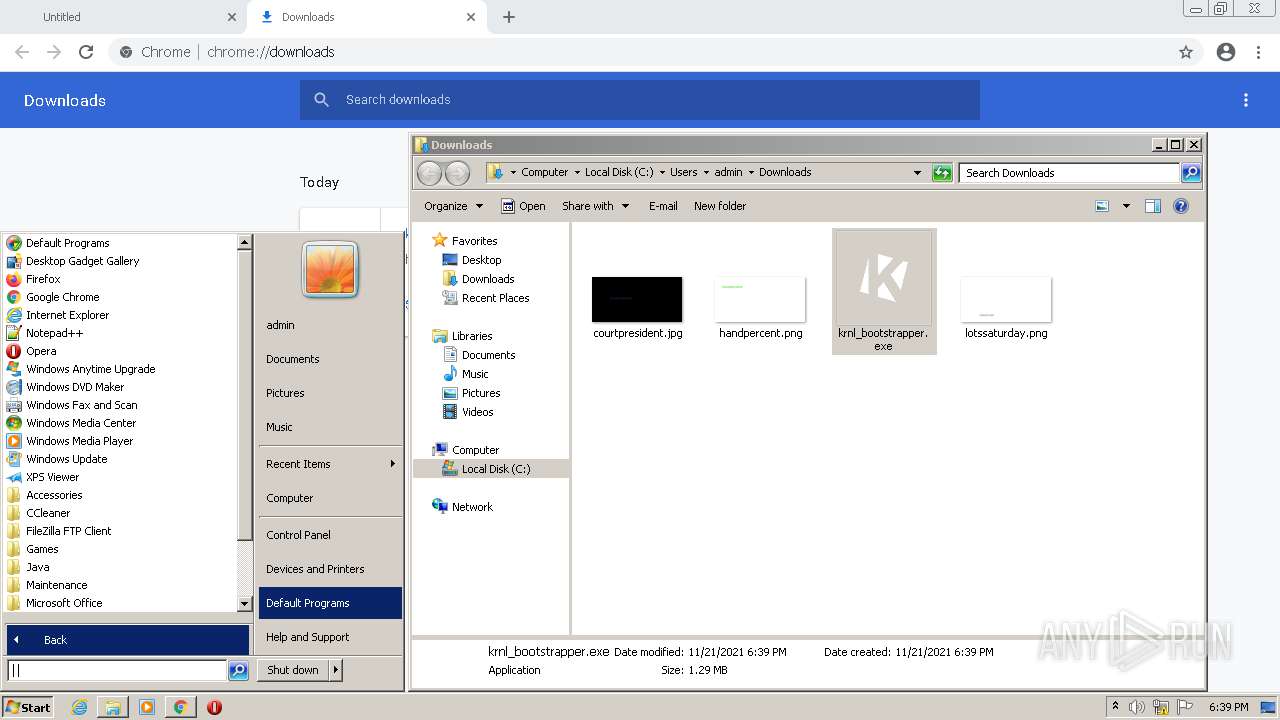Select handpercent.png file

tap(760, 309)
